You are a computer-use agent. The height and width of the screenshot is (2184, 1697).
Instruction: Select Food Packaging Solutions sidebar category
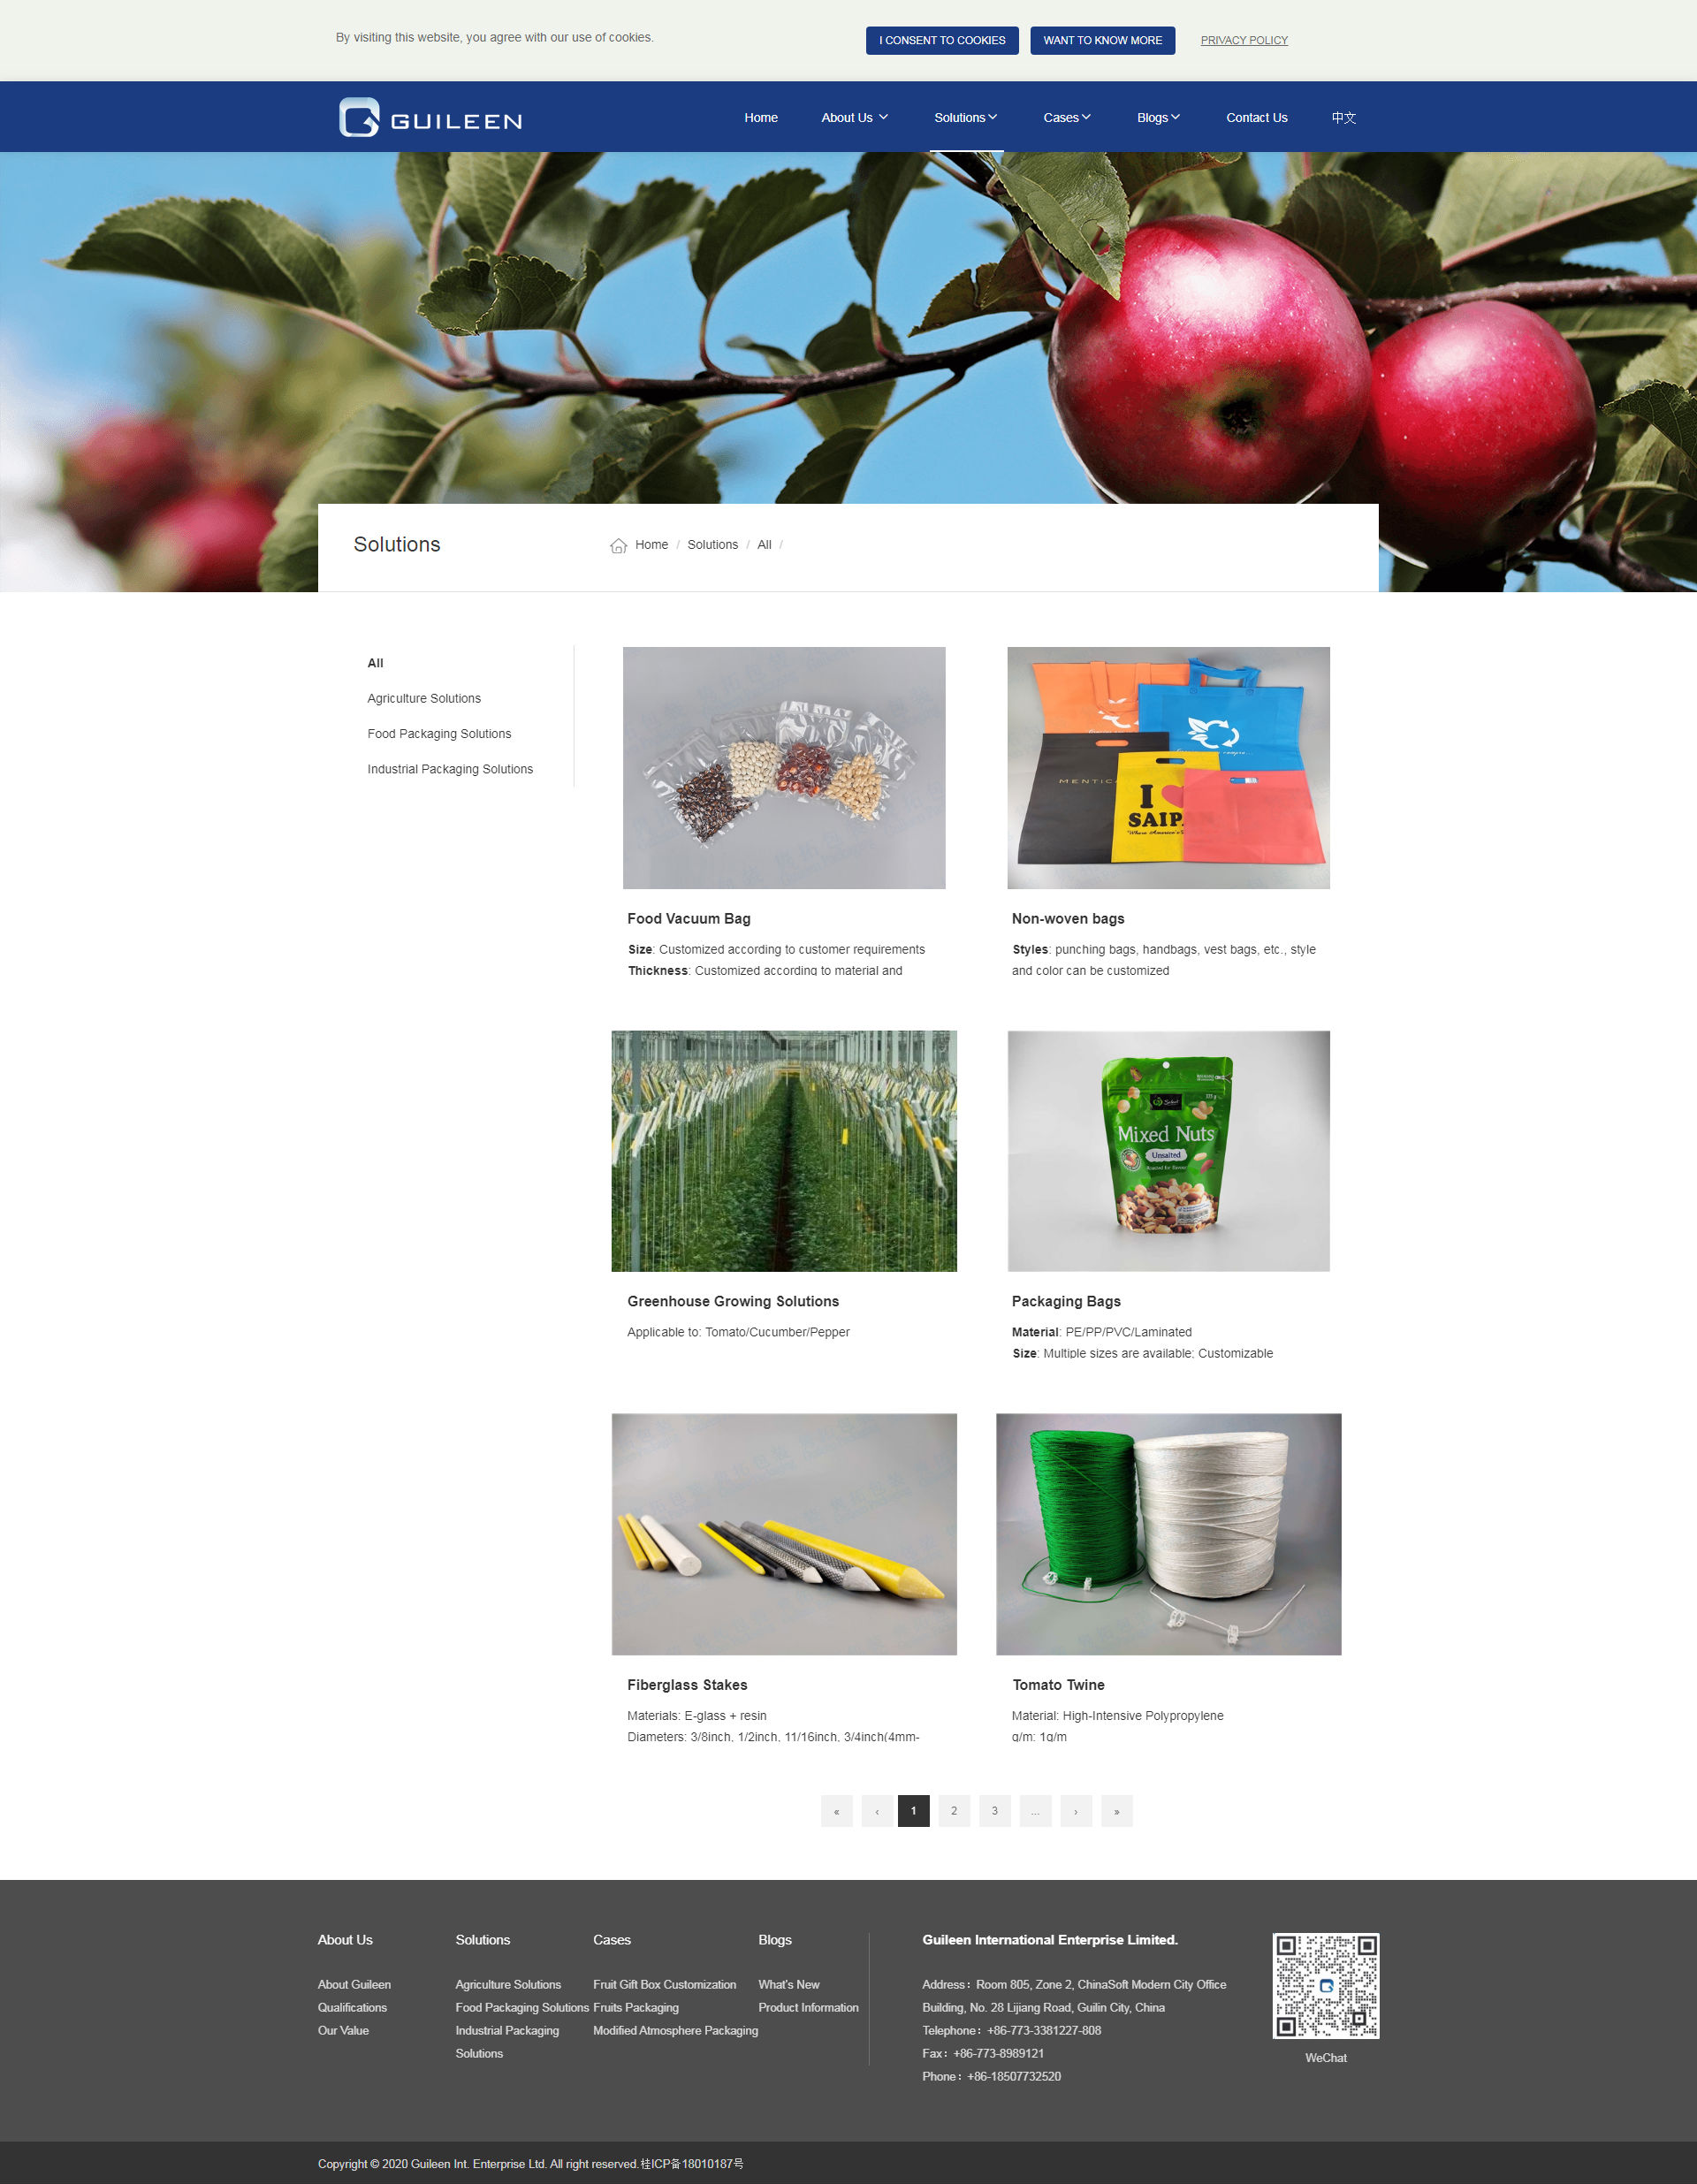[x=439, y=734]
